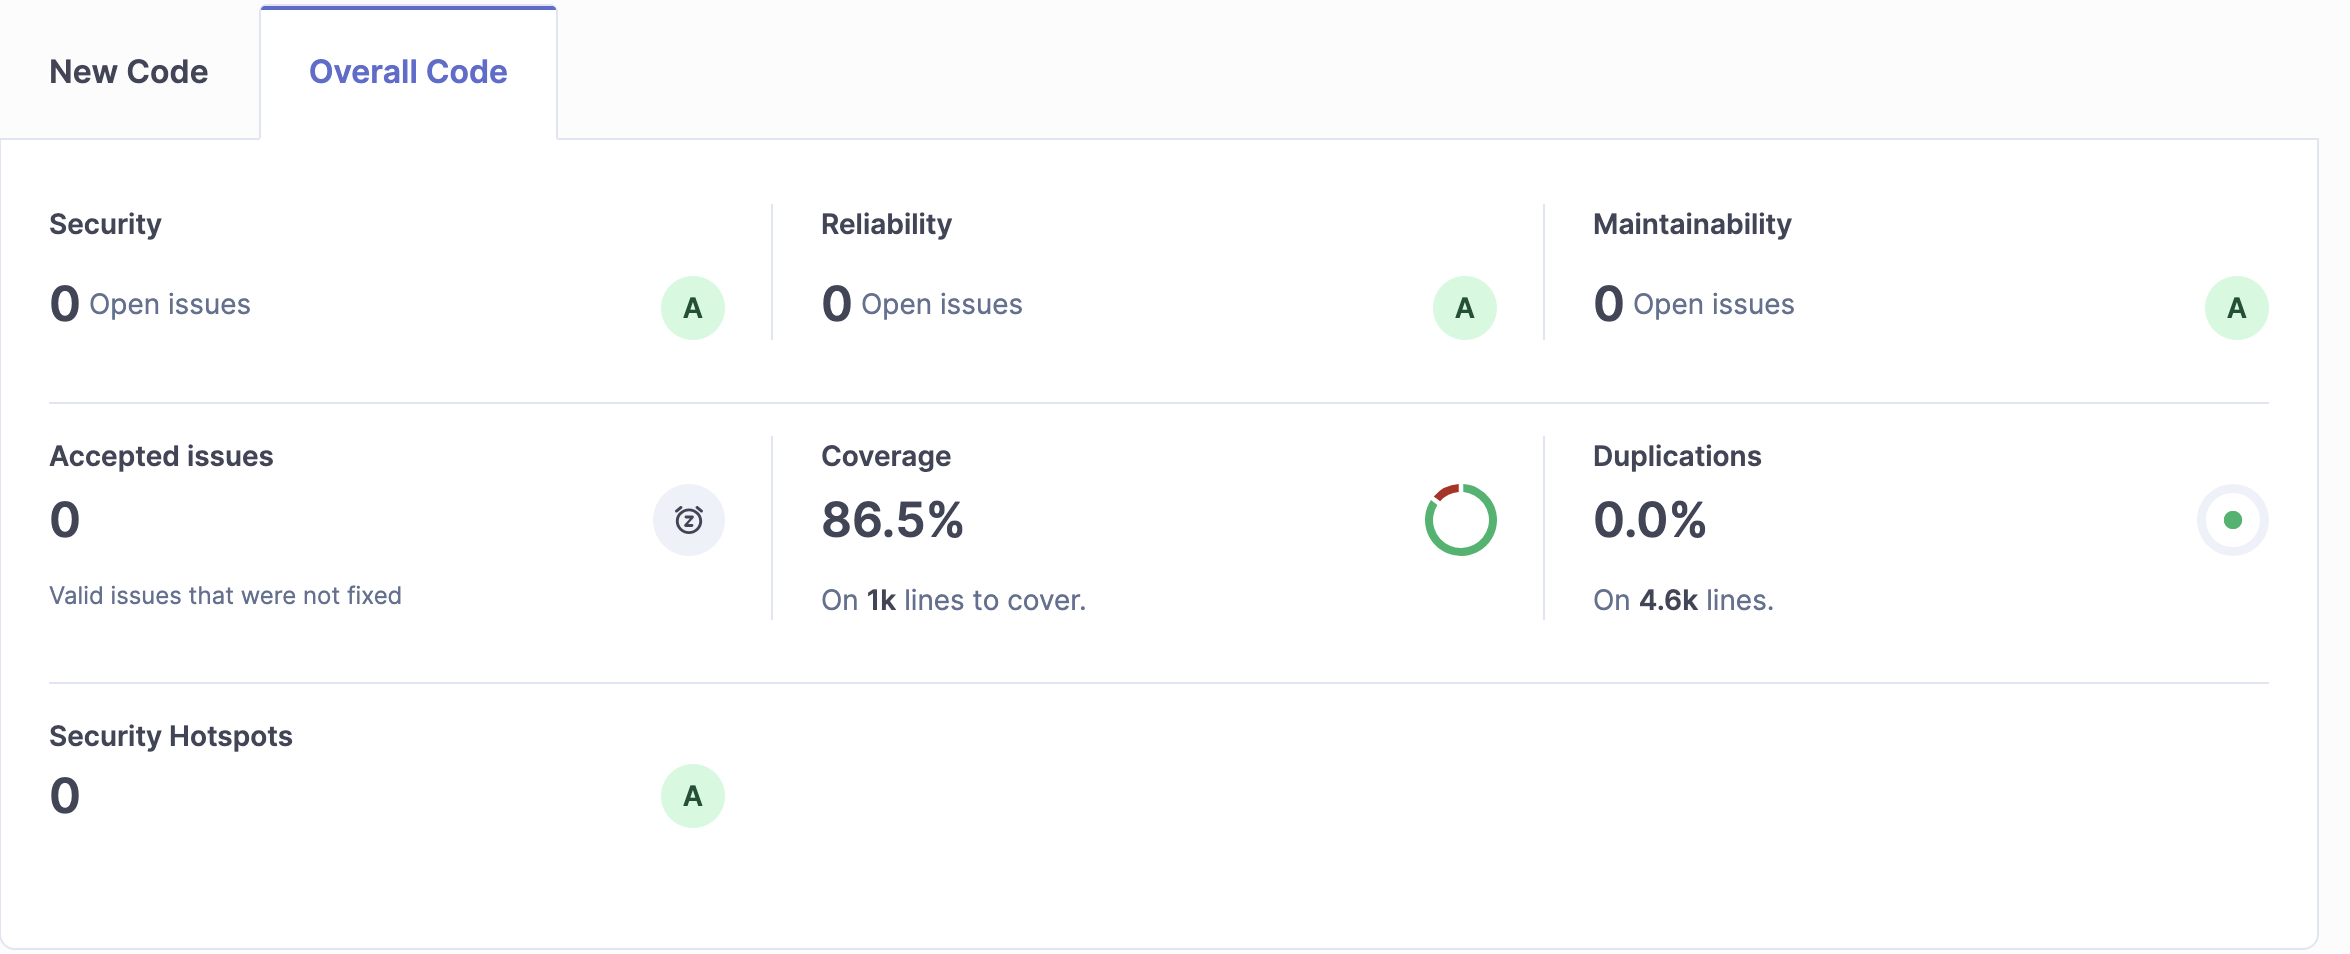Click the Coverage donut chart indicator
Viewport: 2350px width, 954px height.
(1460, 520)
